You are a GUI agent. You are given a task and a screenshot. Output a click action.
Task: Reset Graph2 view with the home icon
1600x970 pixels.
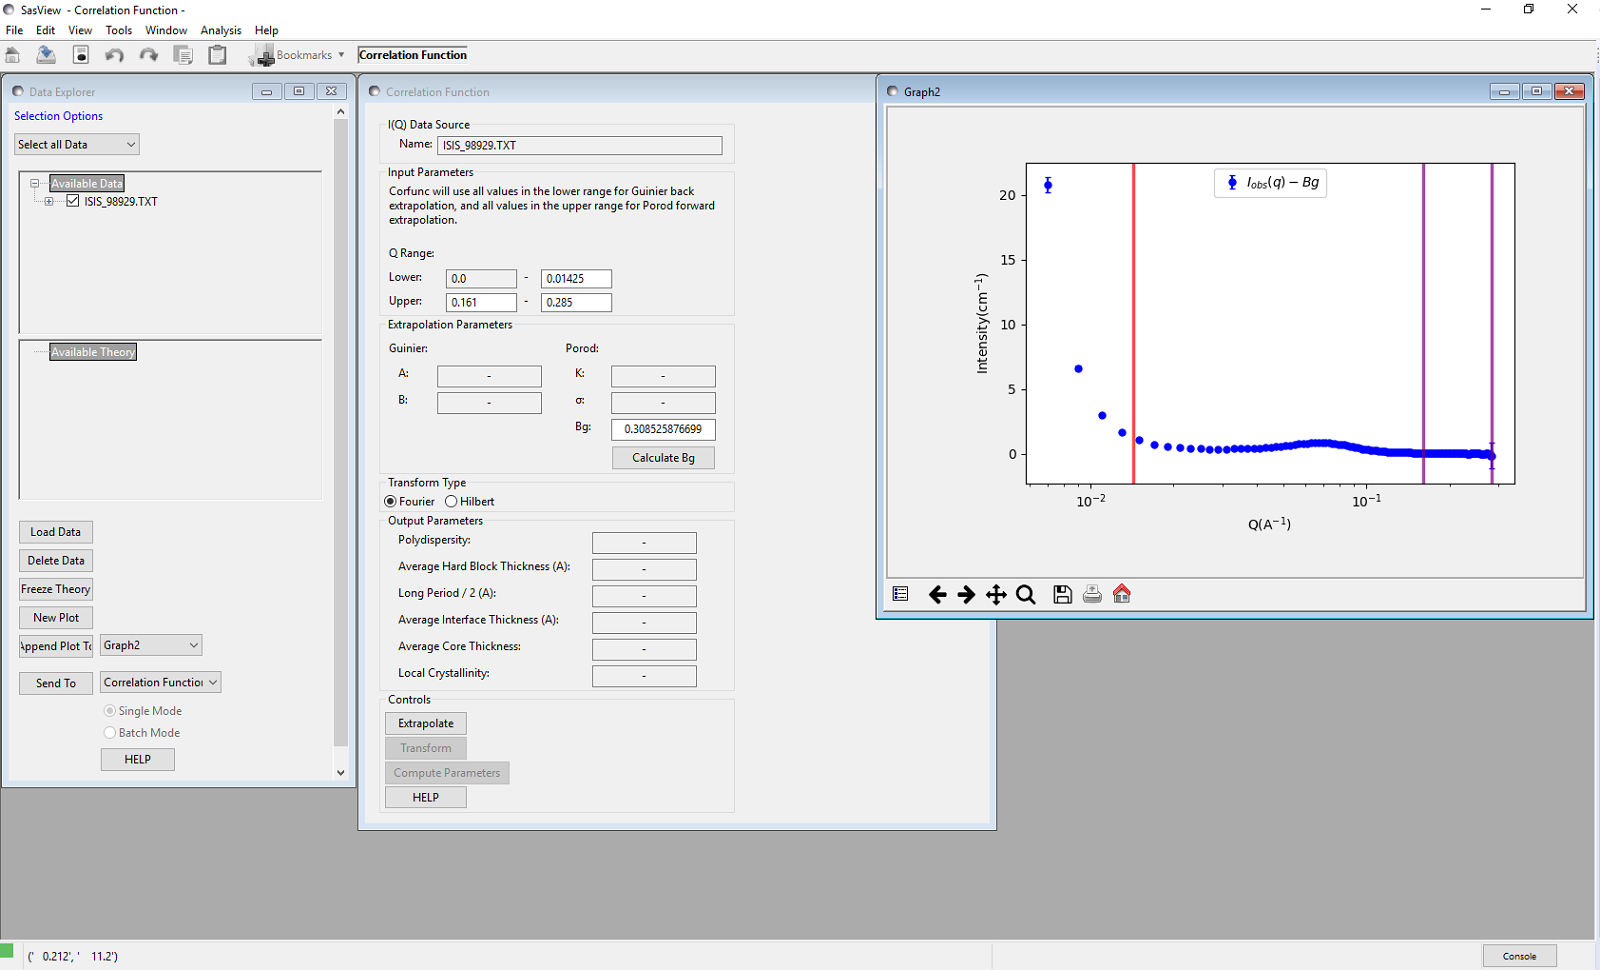point(1122,594)
